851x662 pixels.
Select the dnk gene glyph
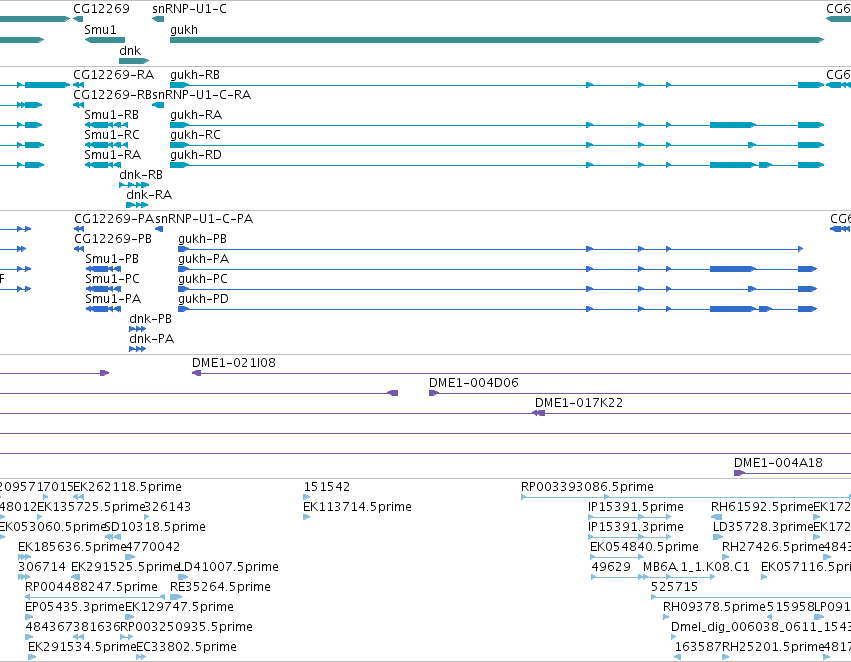[x=134, y=61]
